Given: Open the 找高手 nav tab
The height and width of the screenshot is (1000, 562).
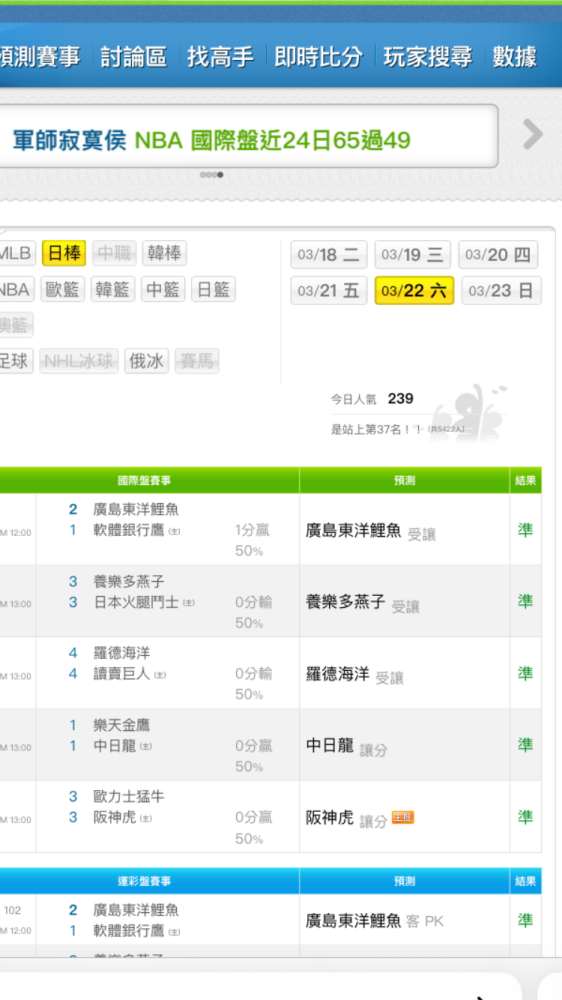Looking at the screenshot, I should [220, 57].
